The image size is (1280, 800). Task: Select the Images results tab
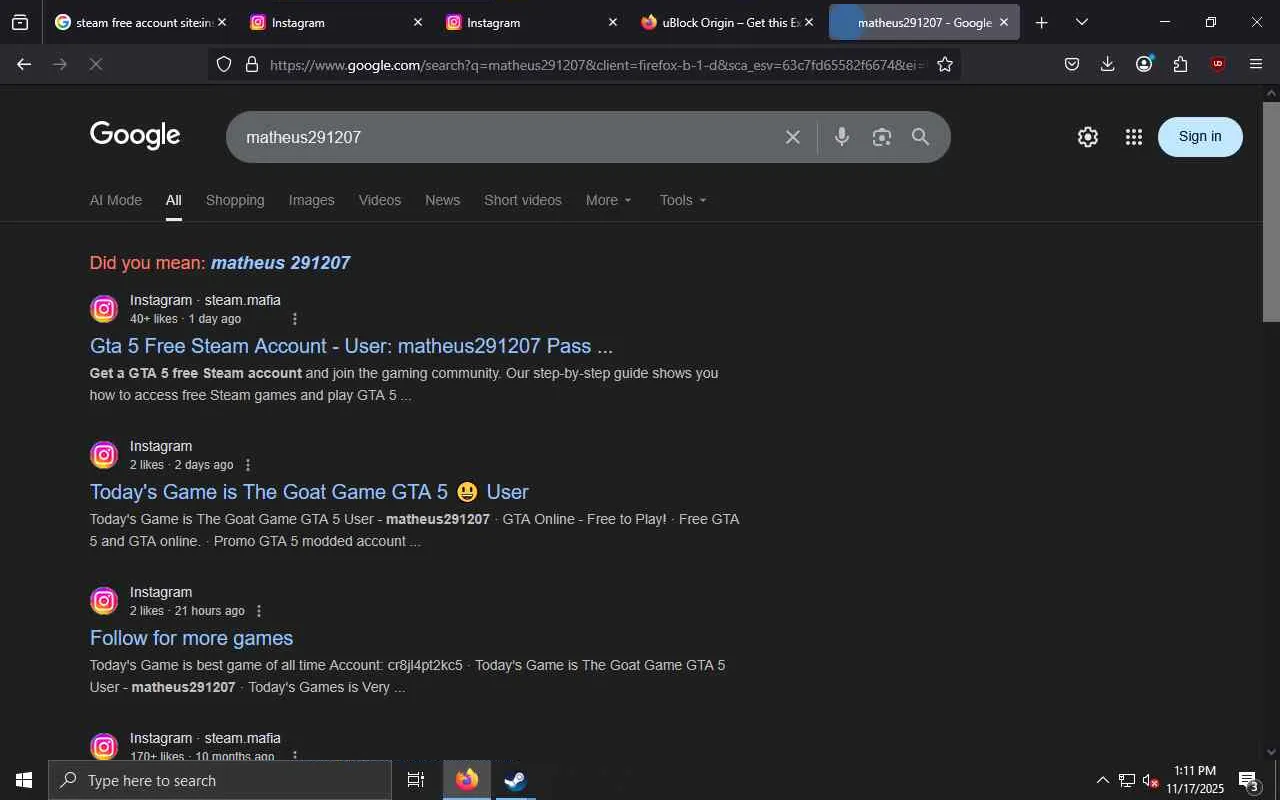click(312, 200)
